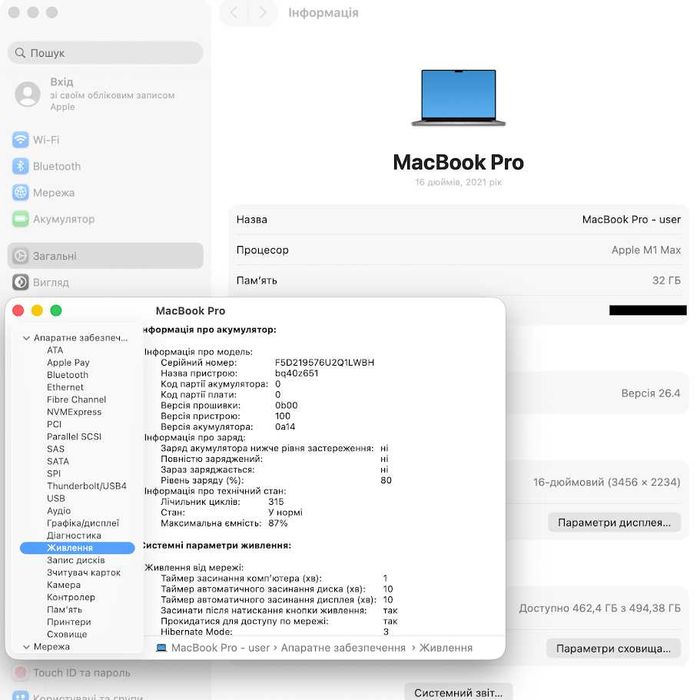Select SAS in hardware tree

55,449
